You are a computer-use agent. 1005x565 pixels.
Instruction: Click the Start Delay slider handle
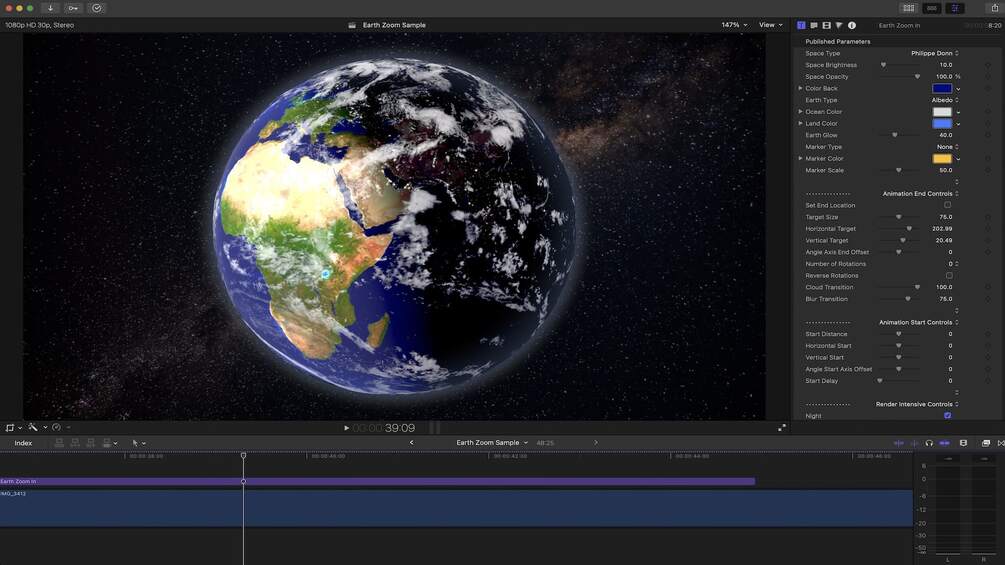coord(879,381)
